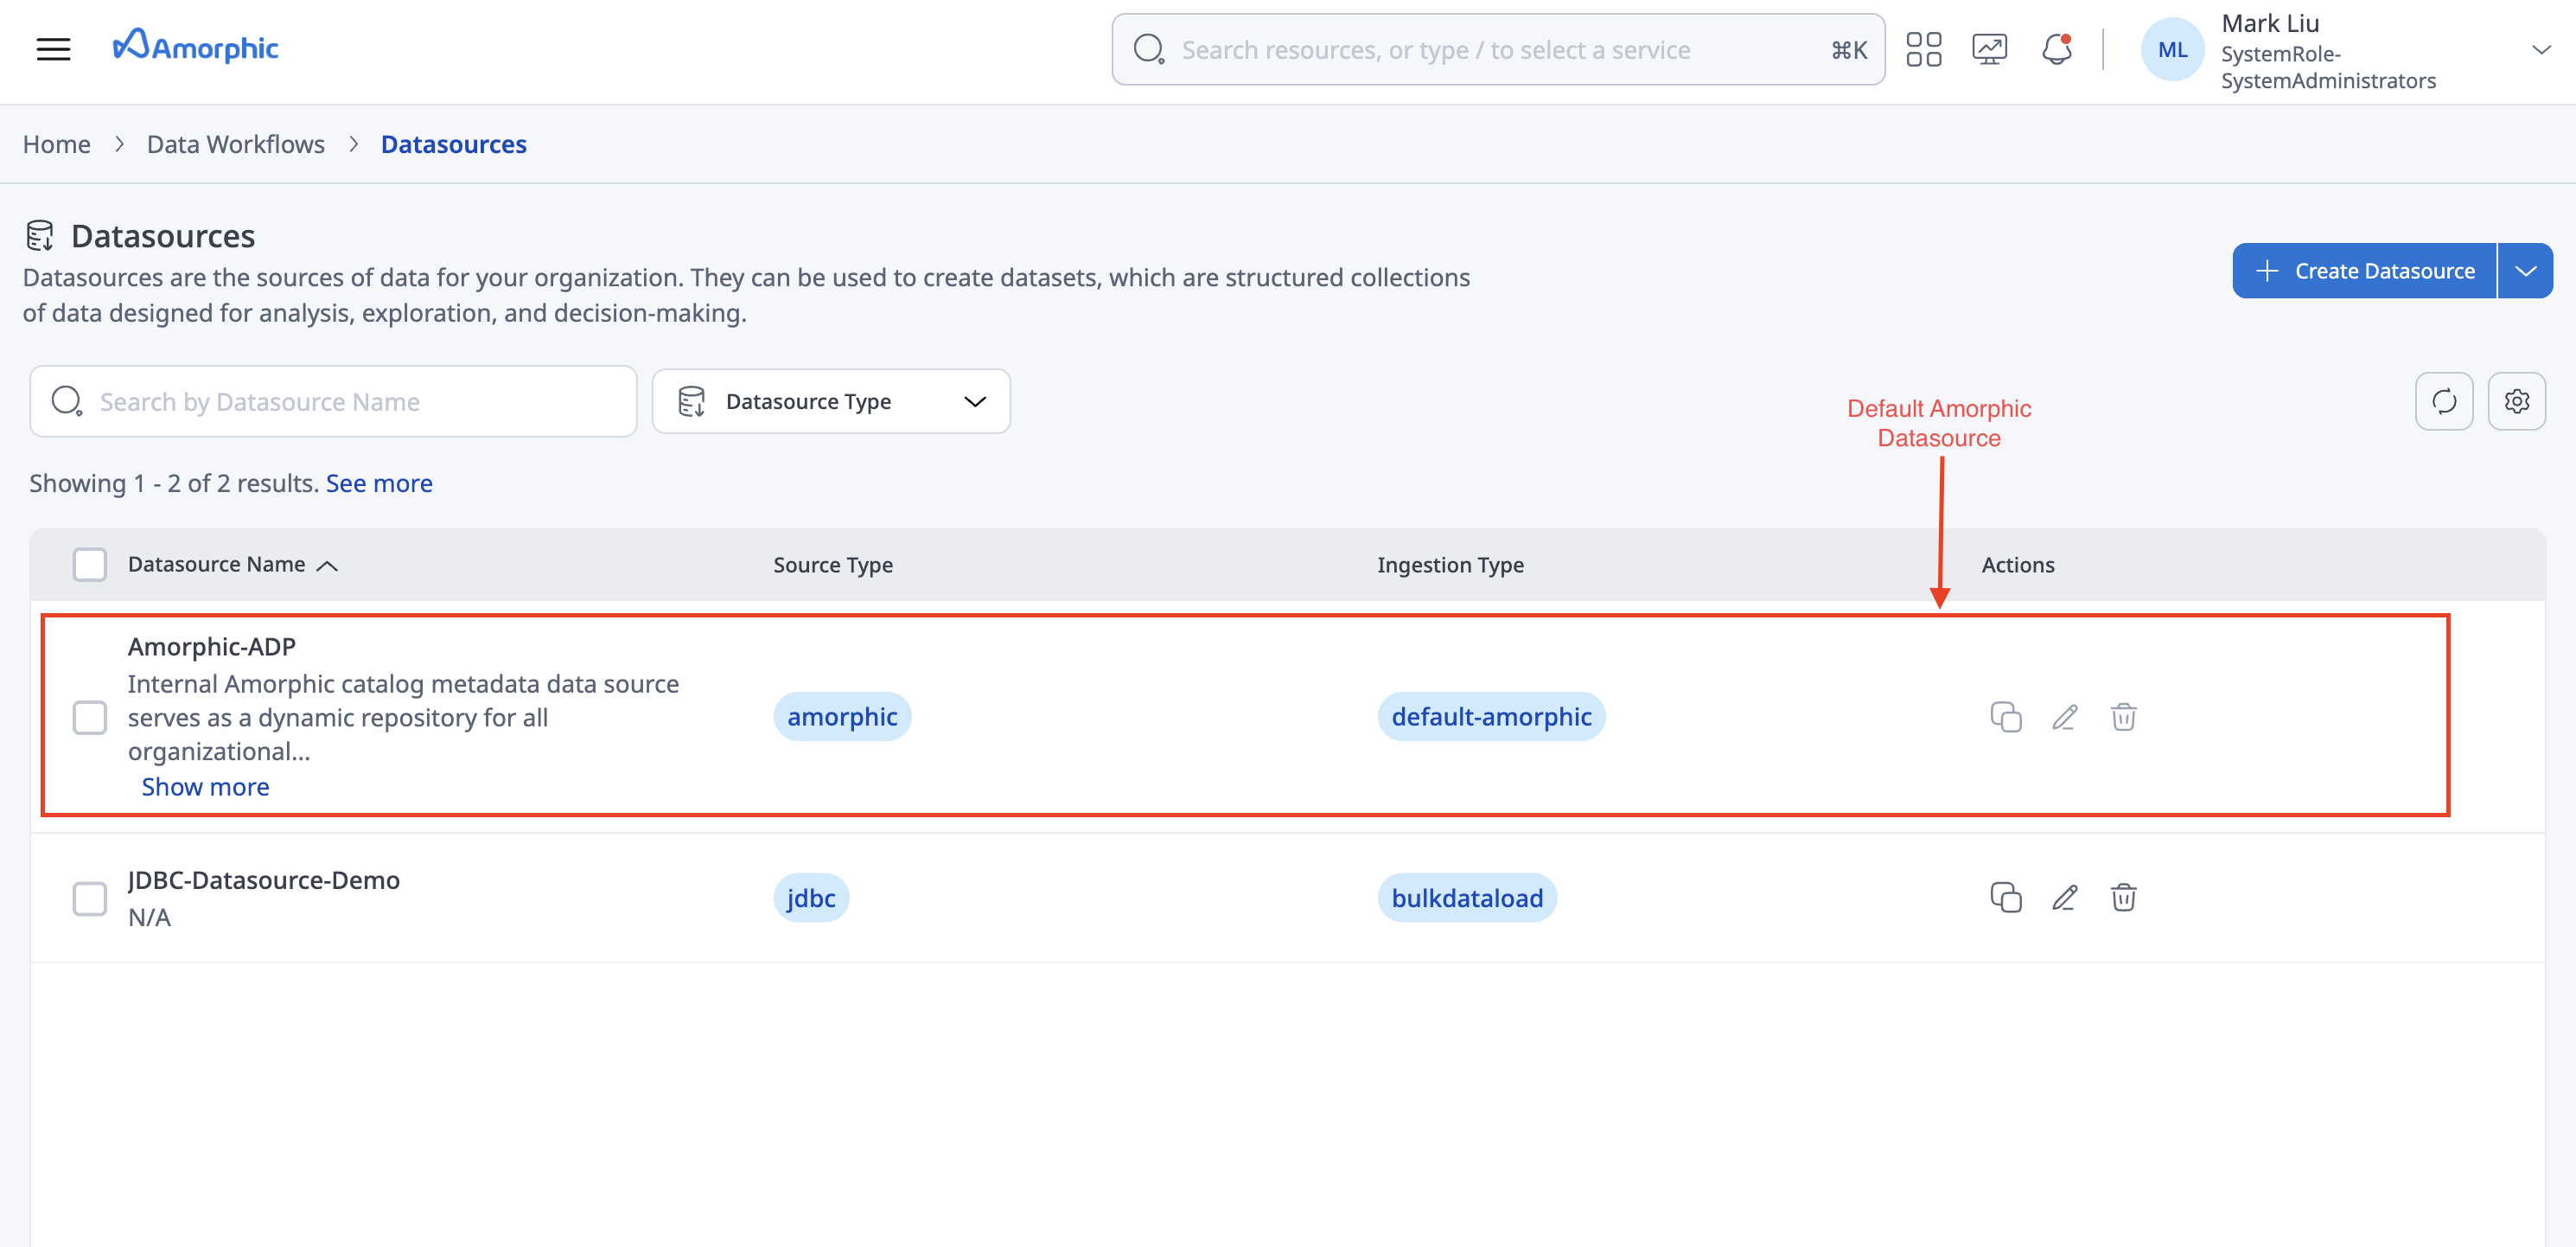Focus the global resource search field
This screenshot has width=2576, height=1247.
[x=1498, y=50]
